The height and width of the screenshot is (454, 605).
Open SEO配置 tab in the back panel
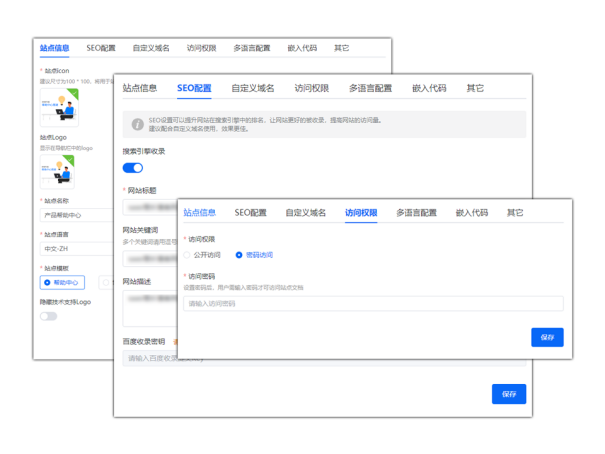[x=101, y=48]
